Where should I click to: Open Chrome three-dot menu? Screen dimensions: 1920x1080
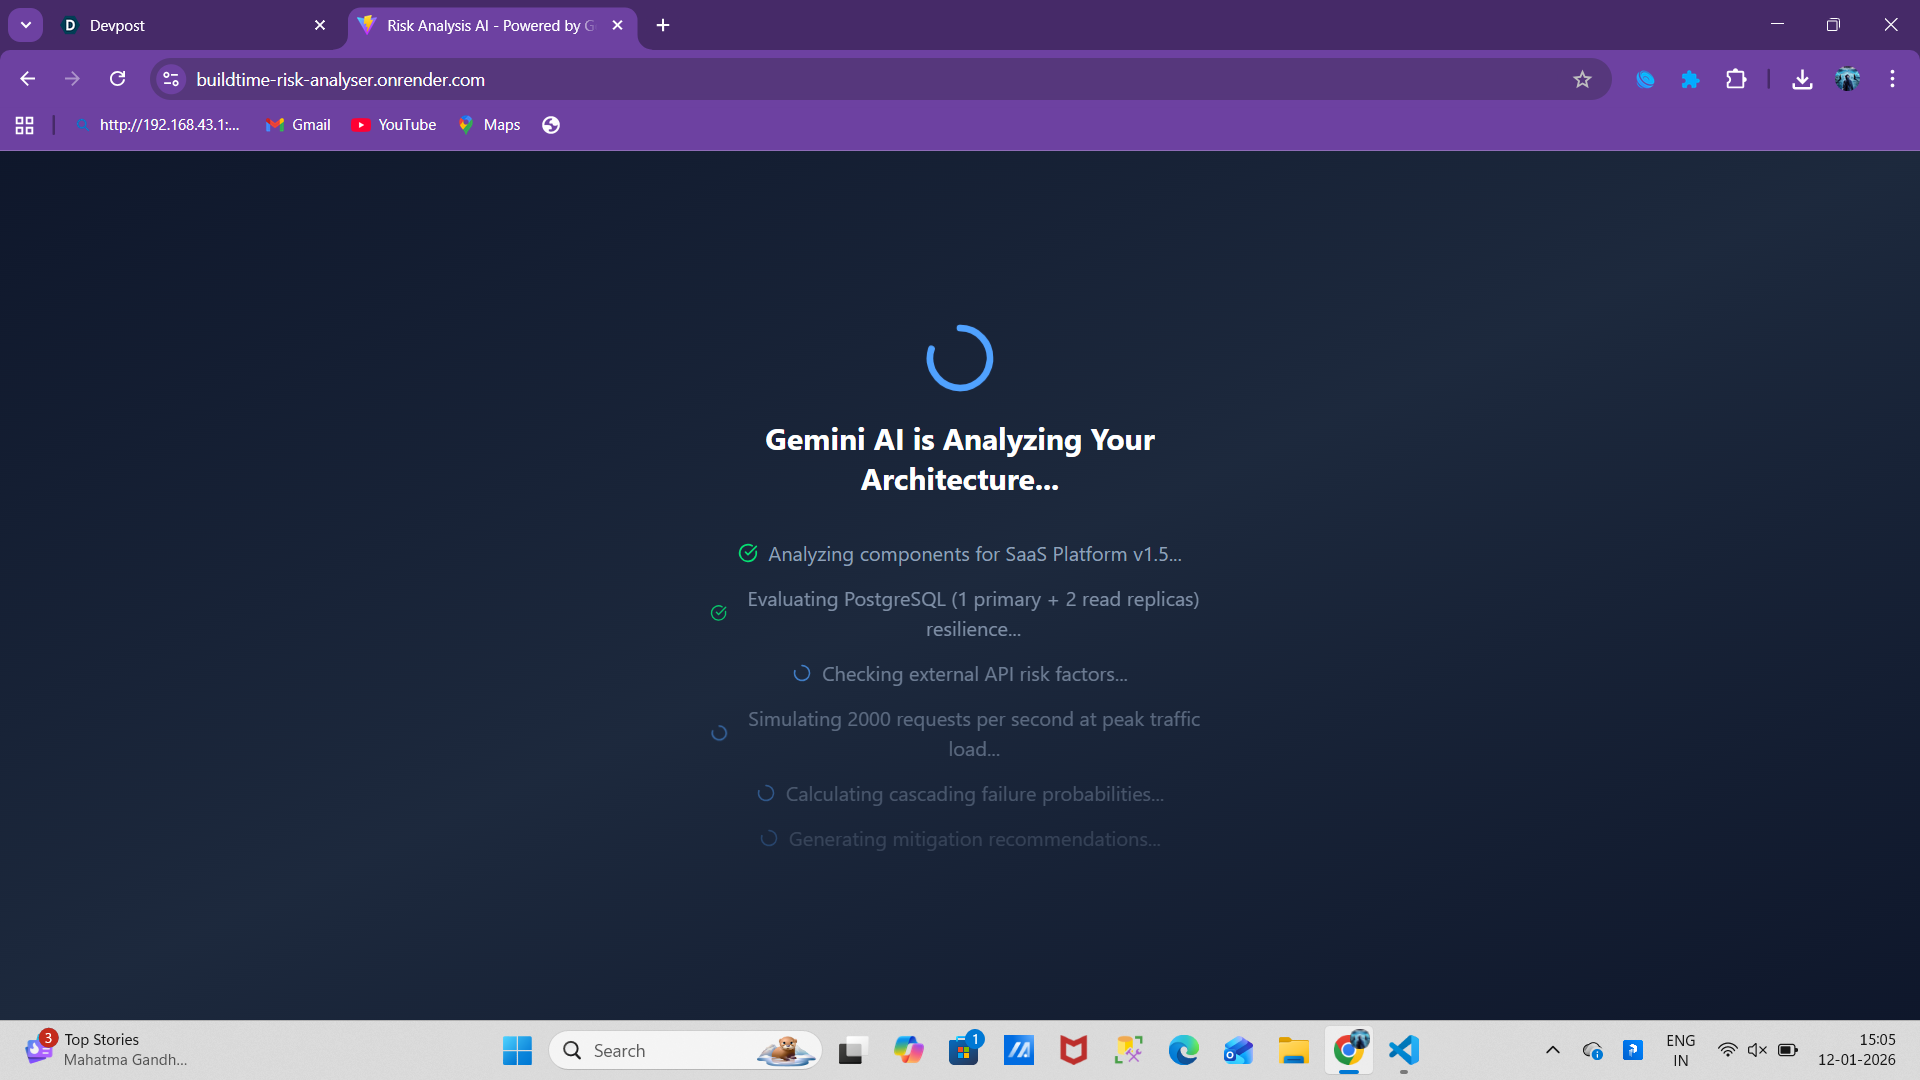point(1892,79)
